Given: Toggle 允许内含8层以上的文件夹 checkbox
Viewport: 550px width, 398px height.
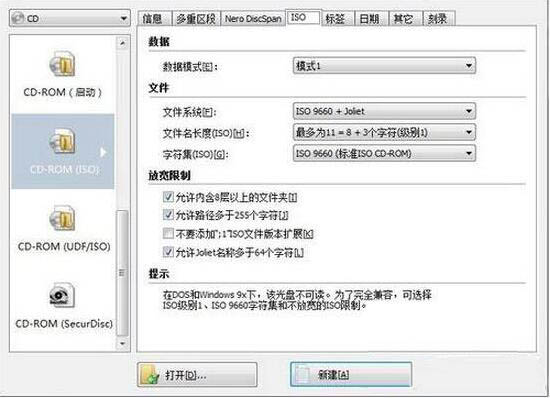Looking at the screenshot, I should 168,197.
